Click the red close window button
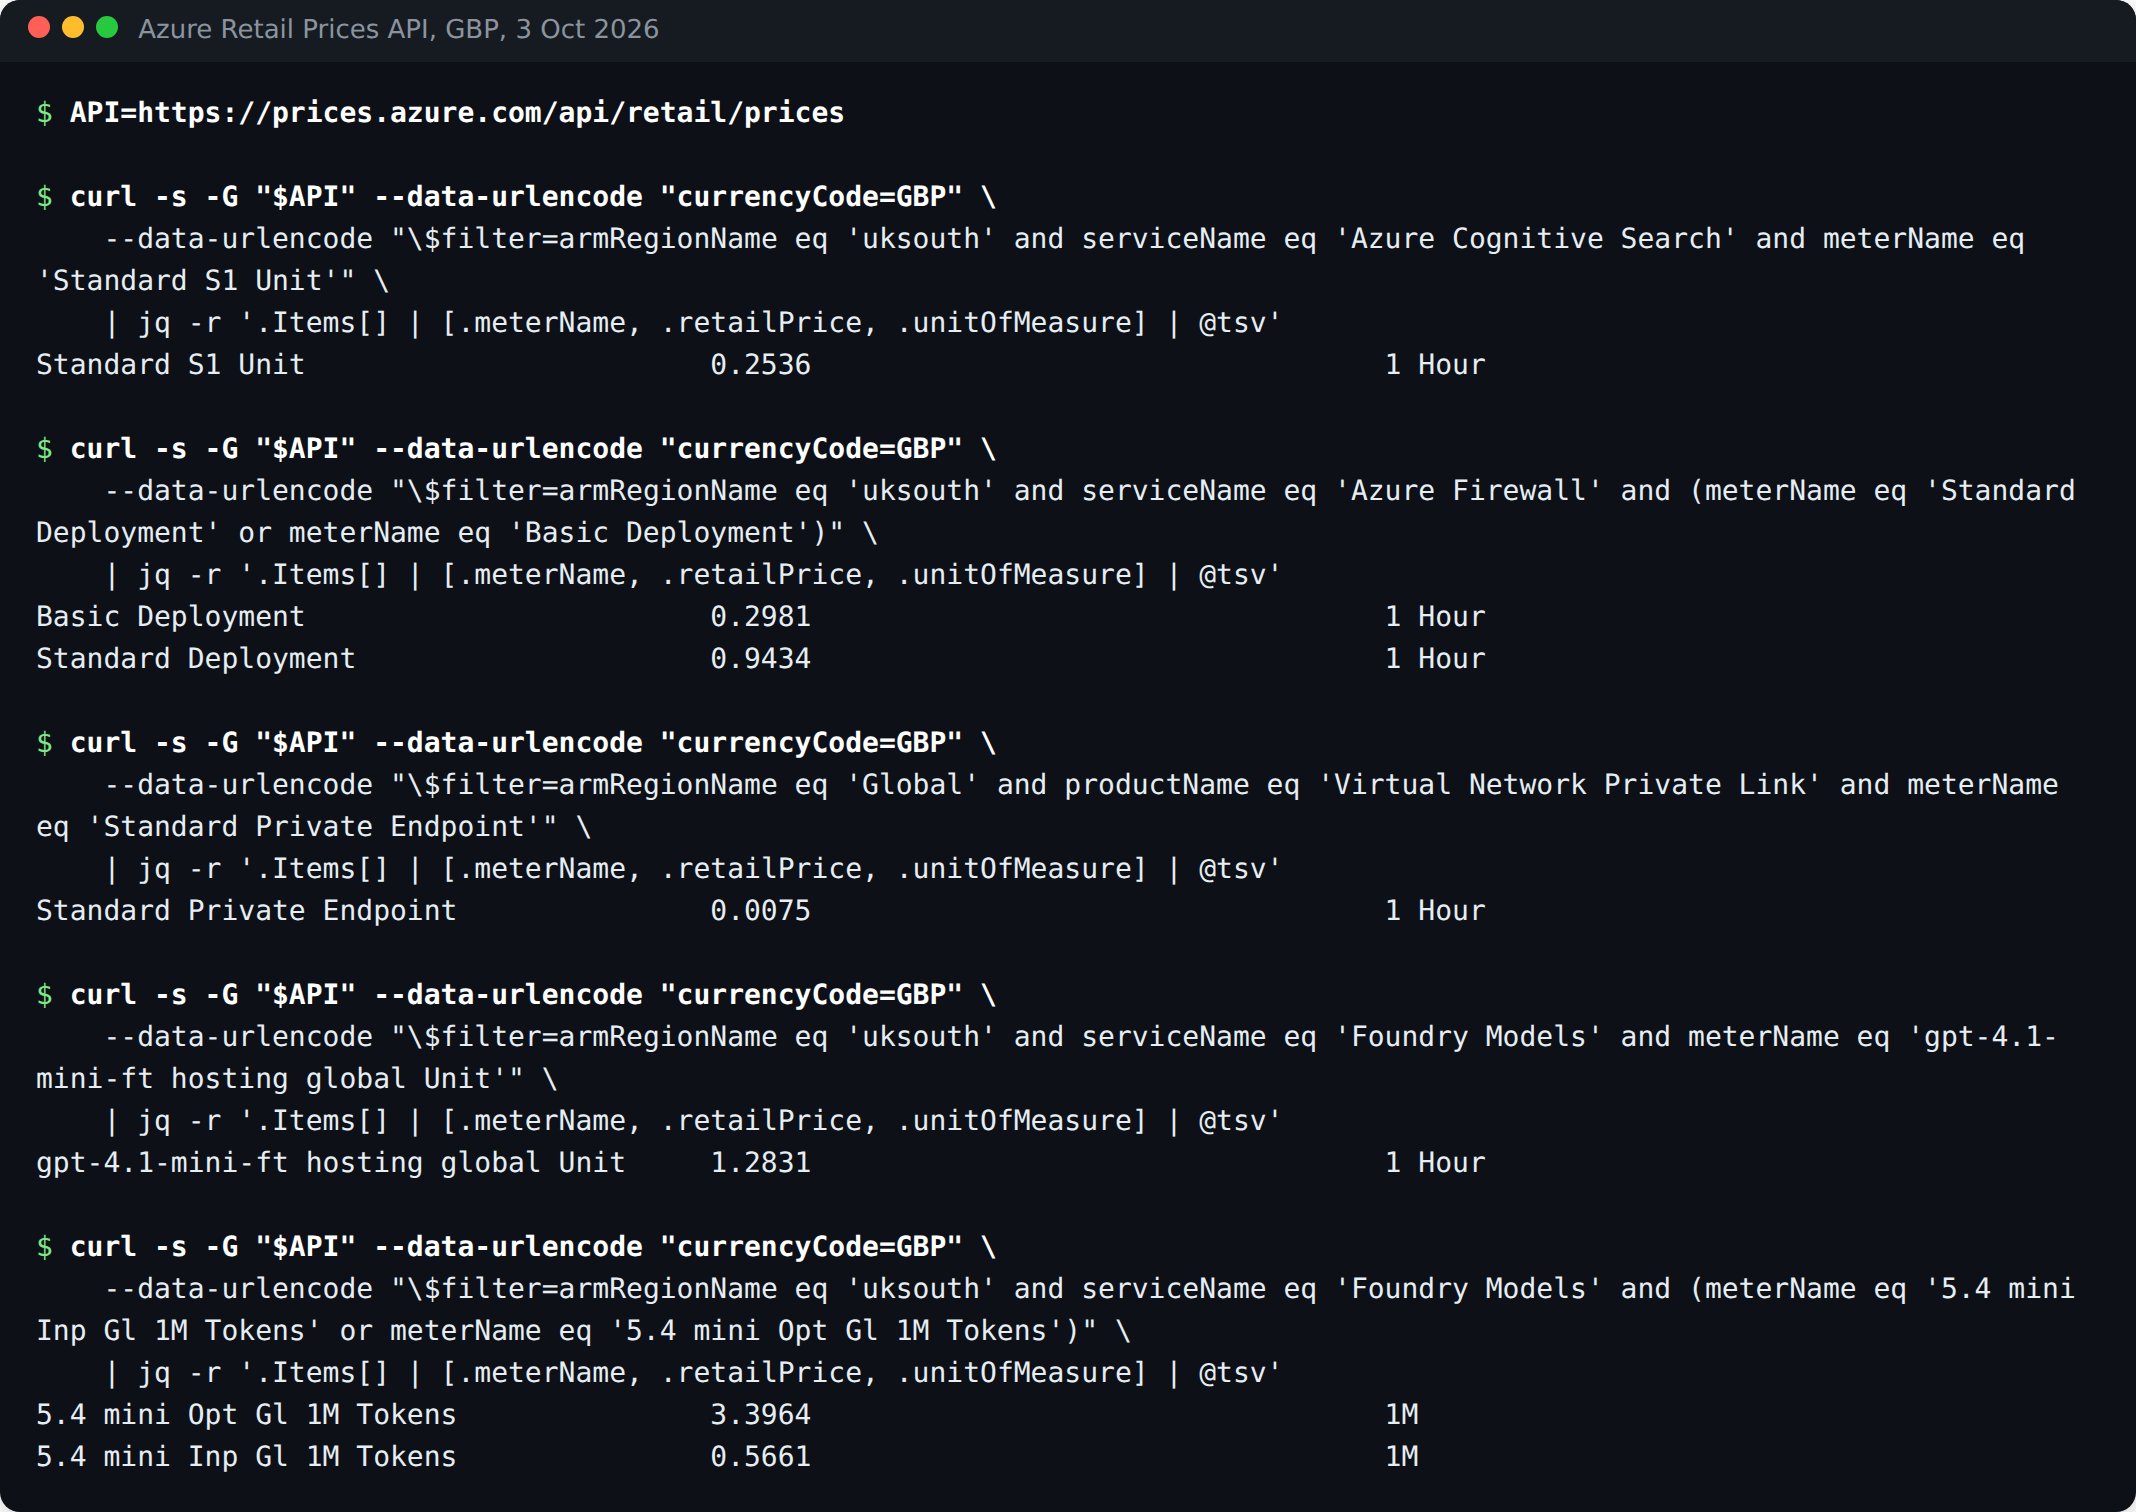Image resolution: width=2136 pixels, height=1512 pixels. pyautogui.click(x=39, y=28)
